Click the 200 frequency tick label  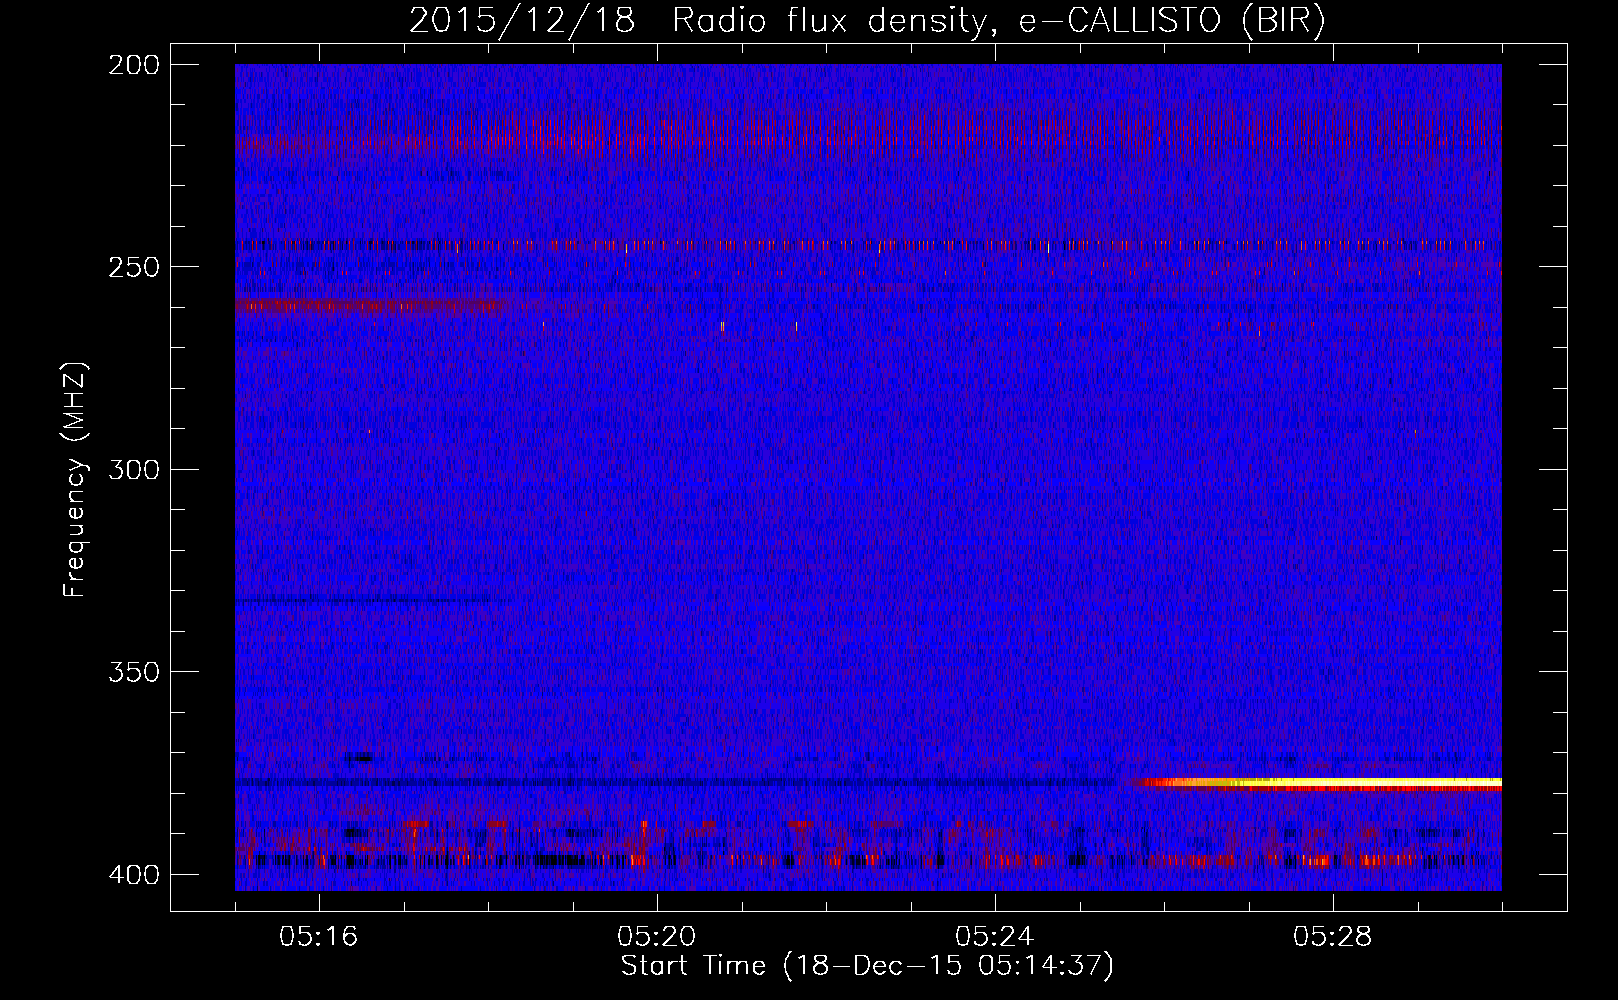click(x=133, y=65)
